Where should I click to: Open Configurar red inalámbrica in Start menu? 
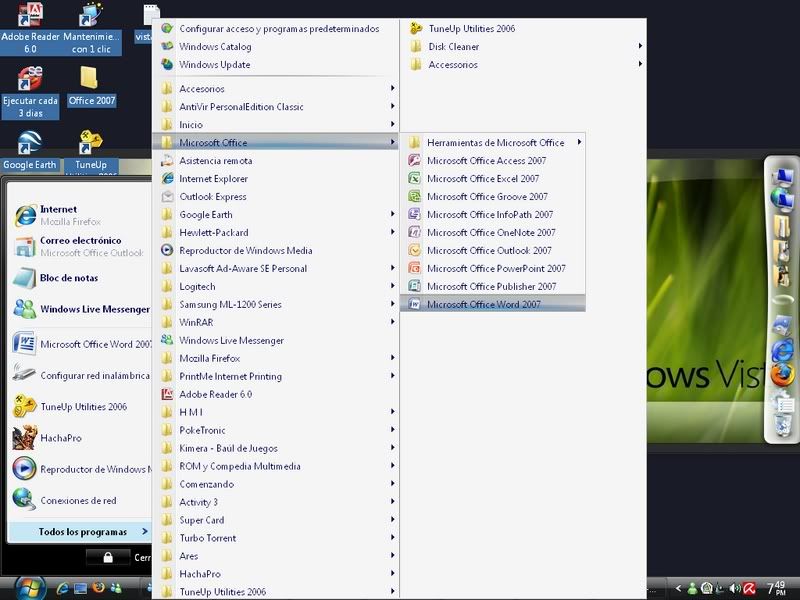click(x=81, y=376)
